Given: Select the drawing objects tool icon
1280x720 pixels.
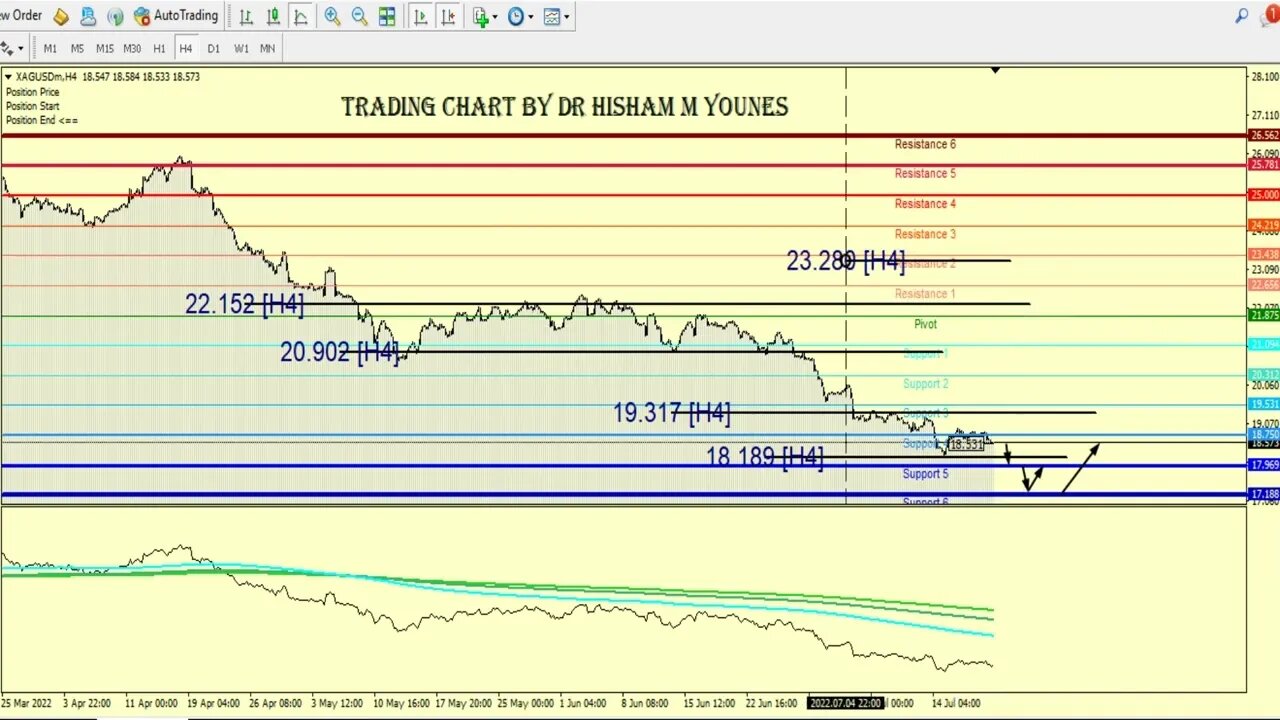Looking at the screenshot, I should point(7,48).
